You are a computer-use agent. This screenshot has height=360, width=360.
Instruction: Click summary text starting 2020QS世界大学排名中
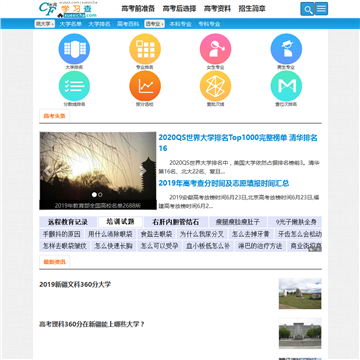(x=239, y=167)
